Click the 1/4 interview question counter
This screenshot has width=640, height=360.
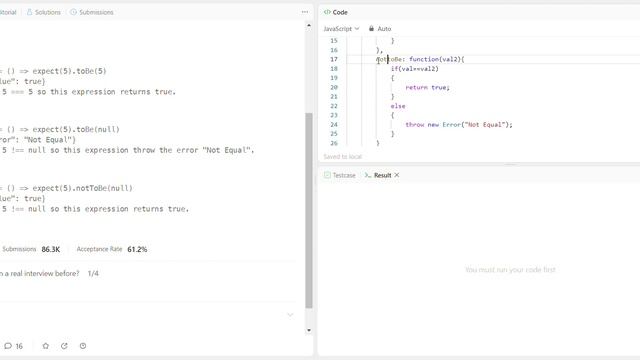[x=93, y=273]
